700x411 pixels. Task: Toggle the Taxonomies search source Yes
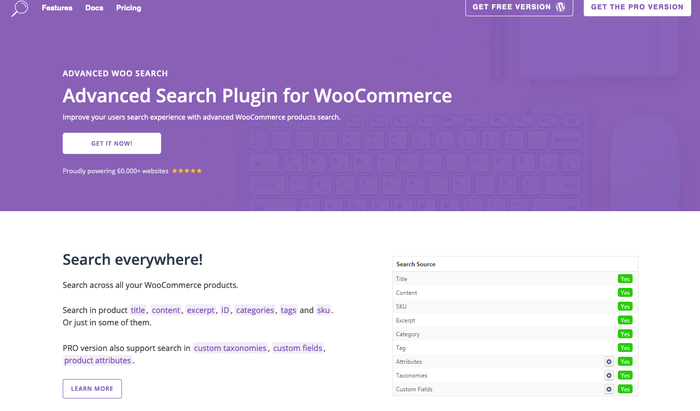tap(625, 375)
